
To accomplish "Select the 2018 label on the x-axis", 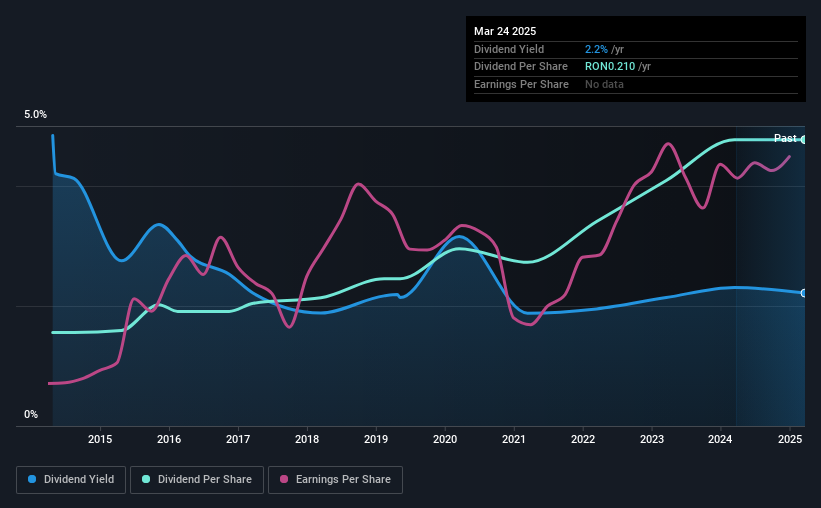I will (x=307, y=439).
